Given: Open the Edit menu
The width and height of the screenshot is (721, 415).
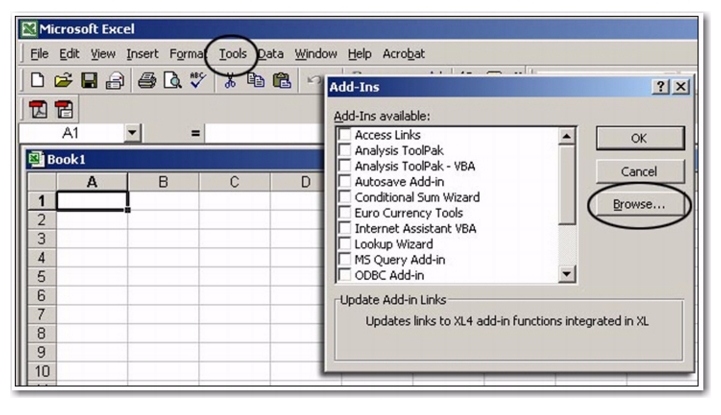Looking at the screenshot, I should point(69,54).
